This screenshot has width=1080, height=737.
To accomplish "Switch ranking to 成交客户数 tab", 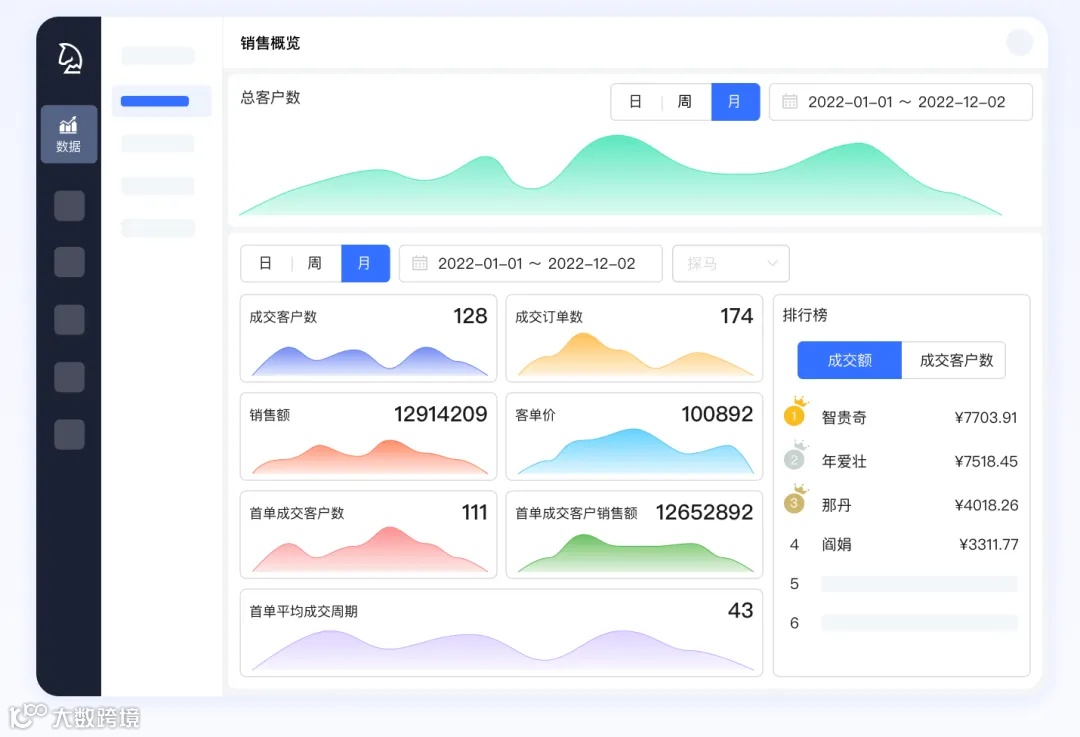I will [x=954, y=360].
